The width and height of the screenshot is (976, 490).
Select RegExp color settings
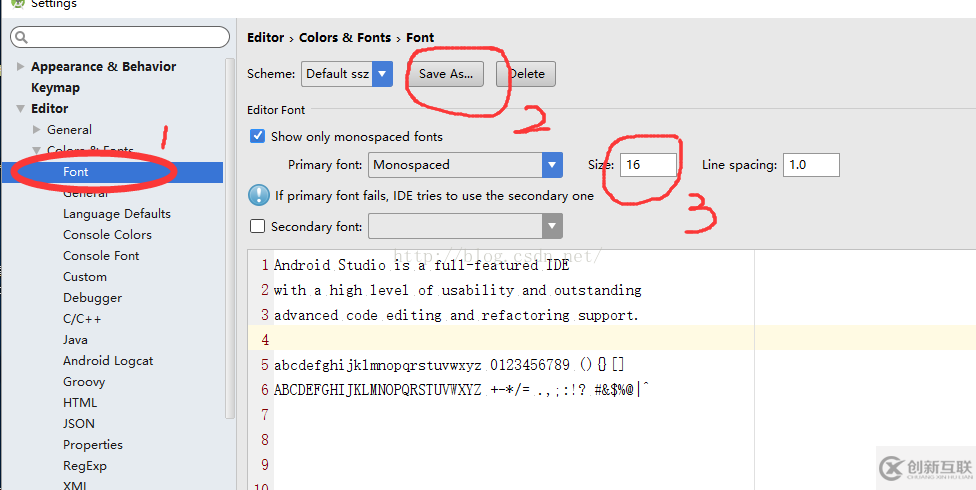[85, 466]
